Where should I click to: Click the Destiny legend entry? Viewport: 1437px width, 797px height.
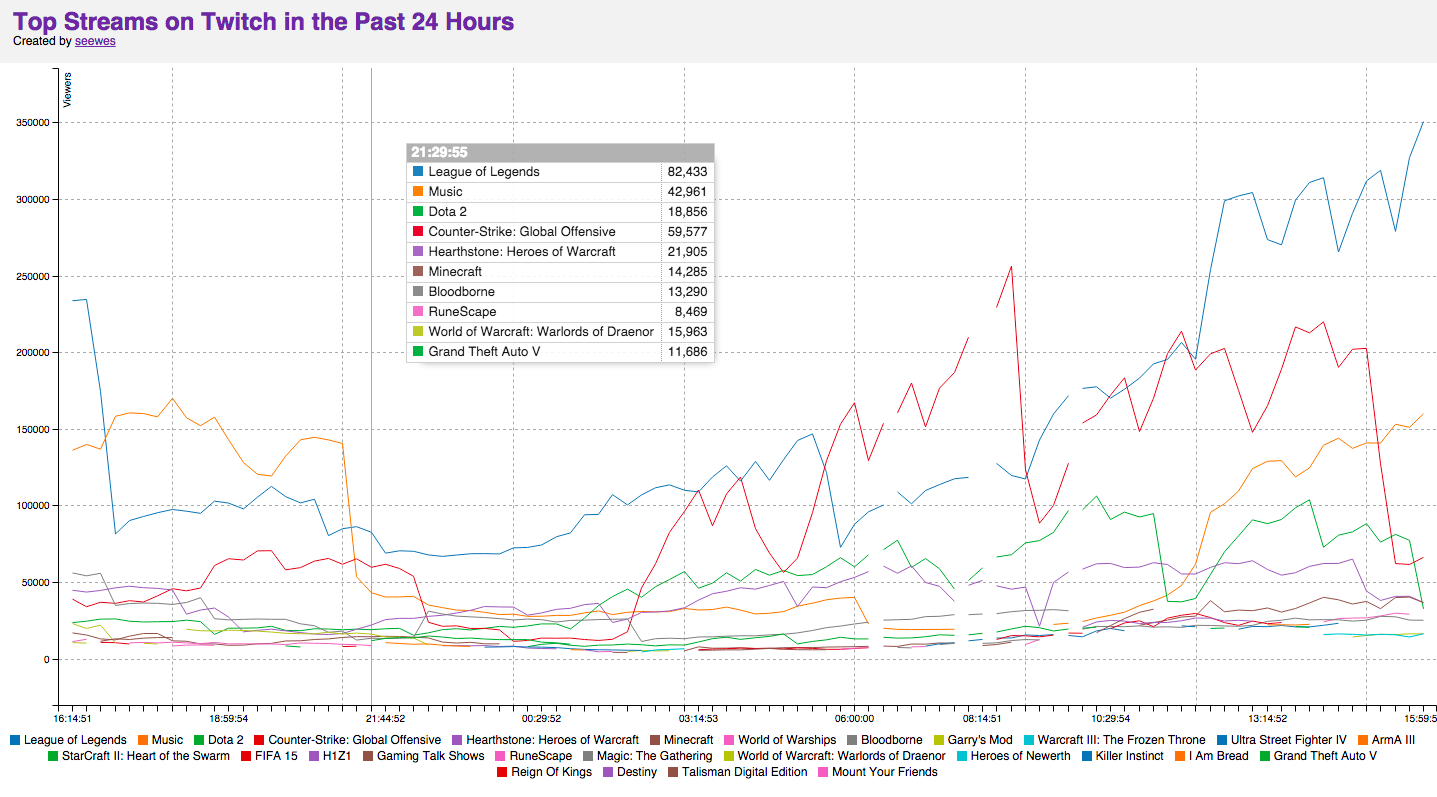coord(630,772)
